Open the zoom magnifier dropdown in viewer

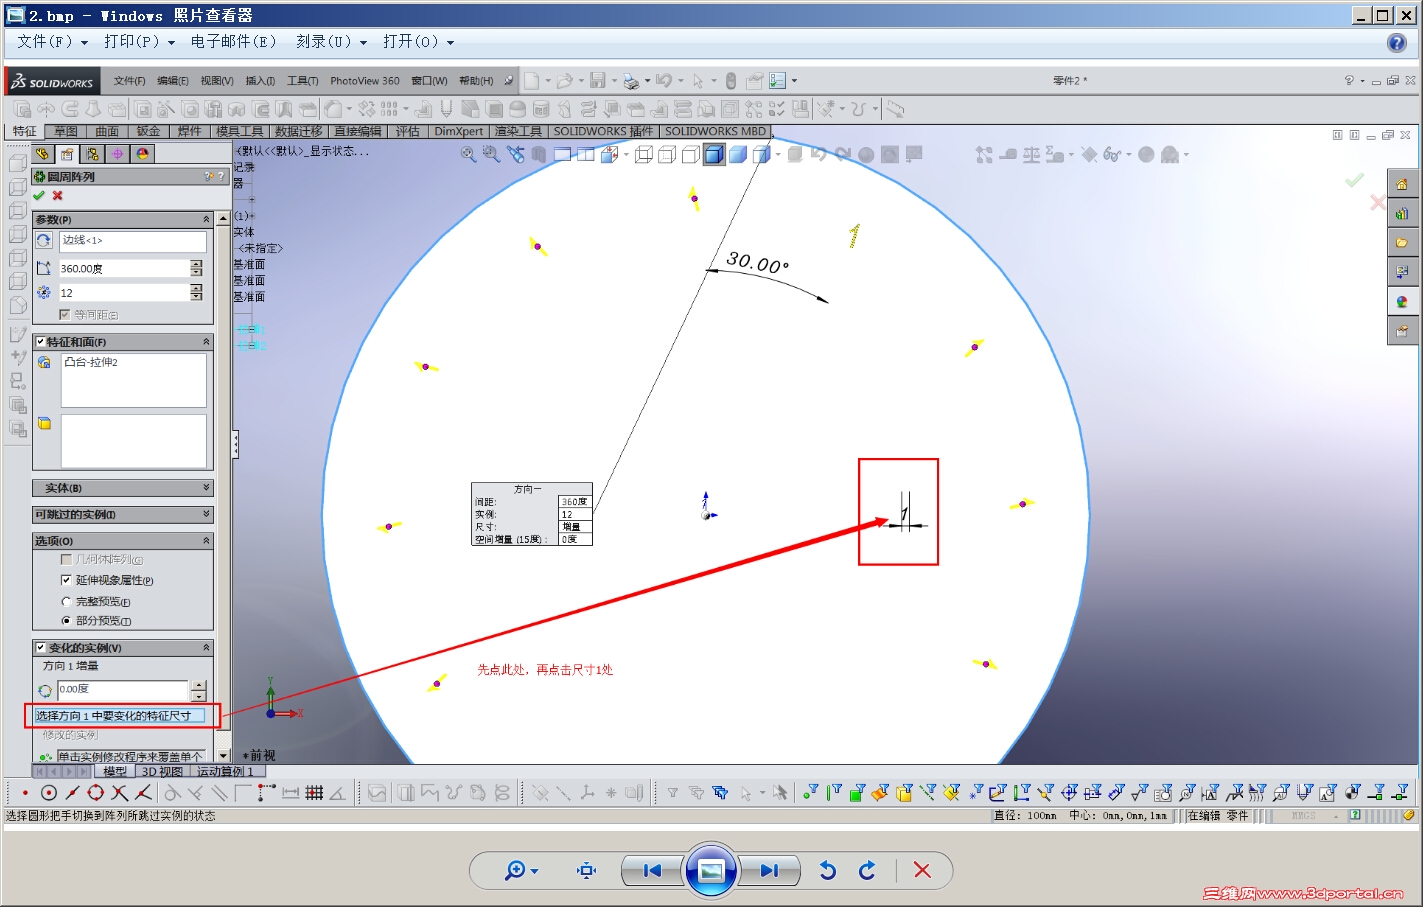[521, 871]
